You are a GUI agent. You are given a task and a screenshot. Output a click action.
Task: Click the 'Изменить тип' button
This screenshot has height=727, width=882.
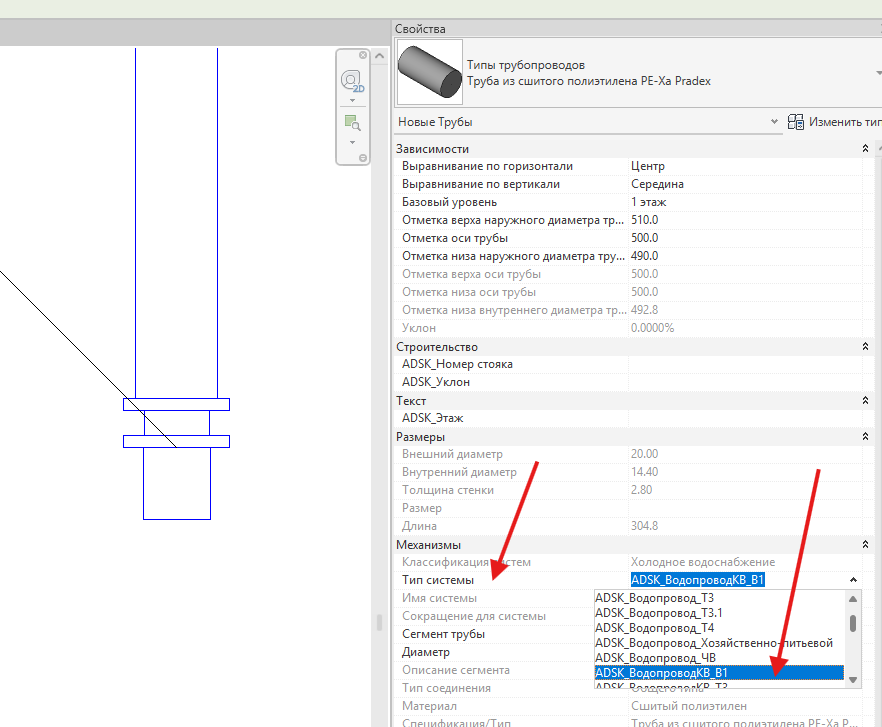click(834, 122)
